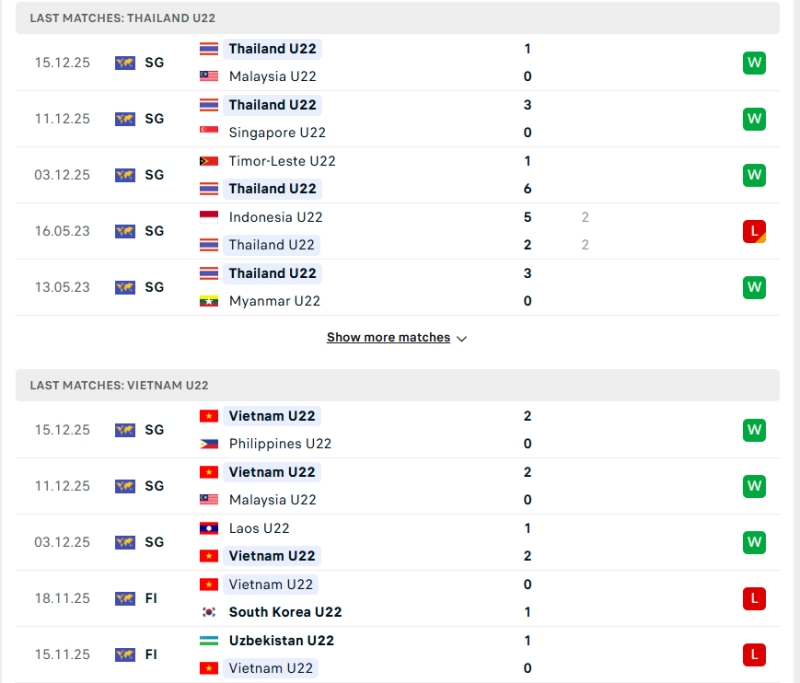This screenshot has height=683, width=800.
Task: Click the Uzbekistan flag icon next to Uzbekistan U22
Action: point(208,640)
